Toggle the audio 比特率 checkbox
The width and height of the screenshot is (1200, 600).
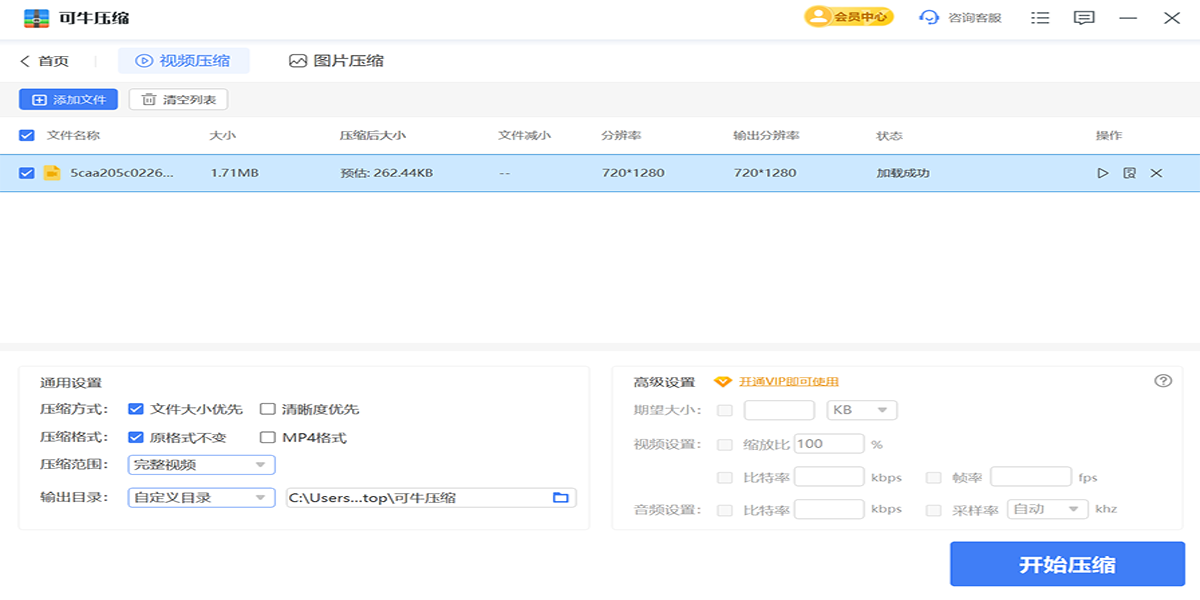point(725,510)
